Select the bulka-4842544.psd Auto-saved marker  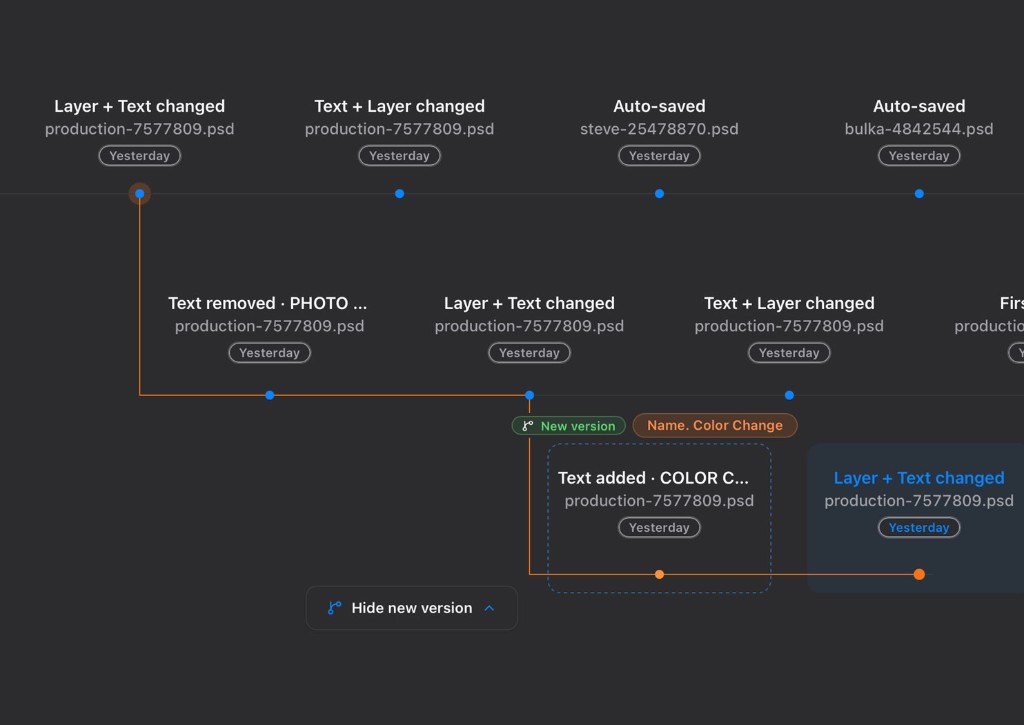pos(919,193)
